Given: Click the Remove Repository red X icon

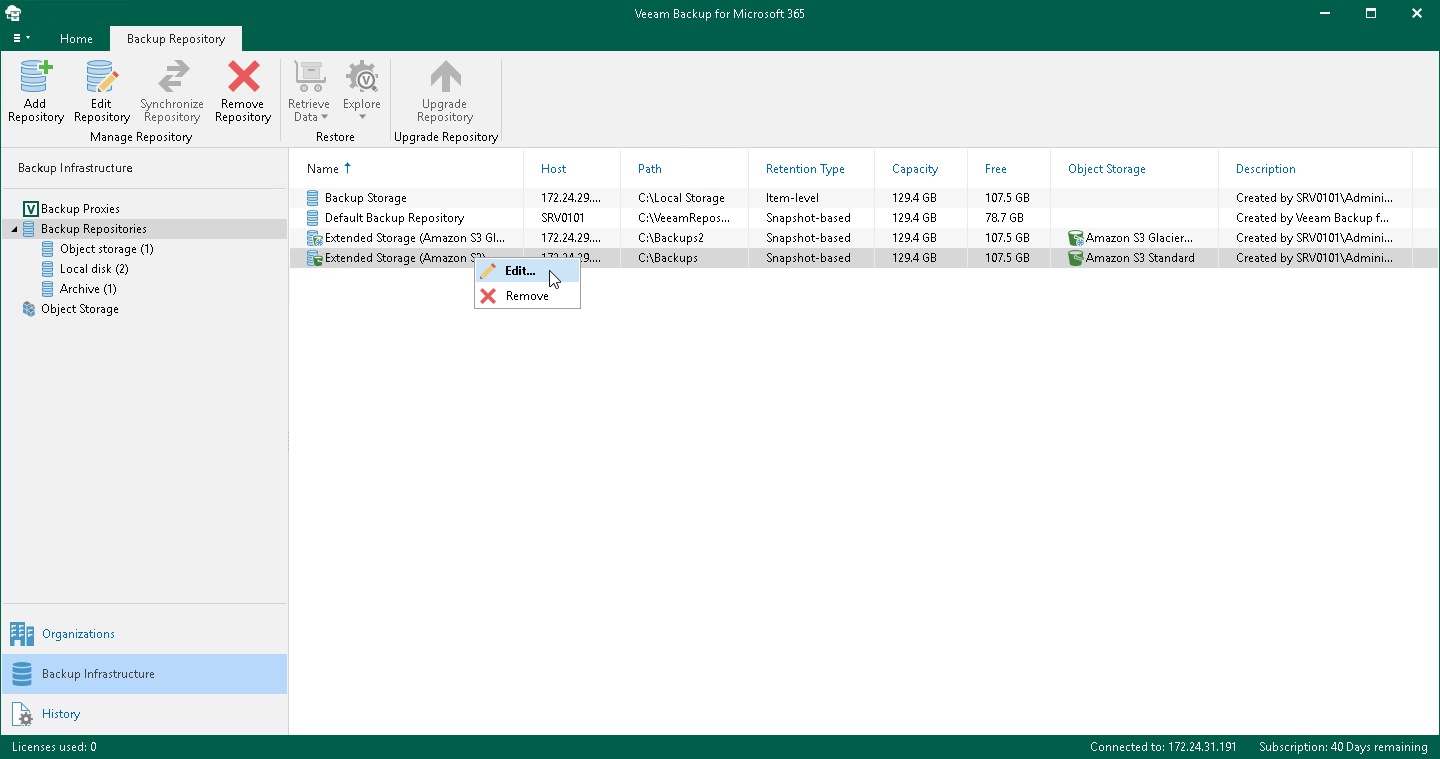Looking at the screenshot, I should [243, 77].
